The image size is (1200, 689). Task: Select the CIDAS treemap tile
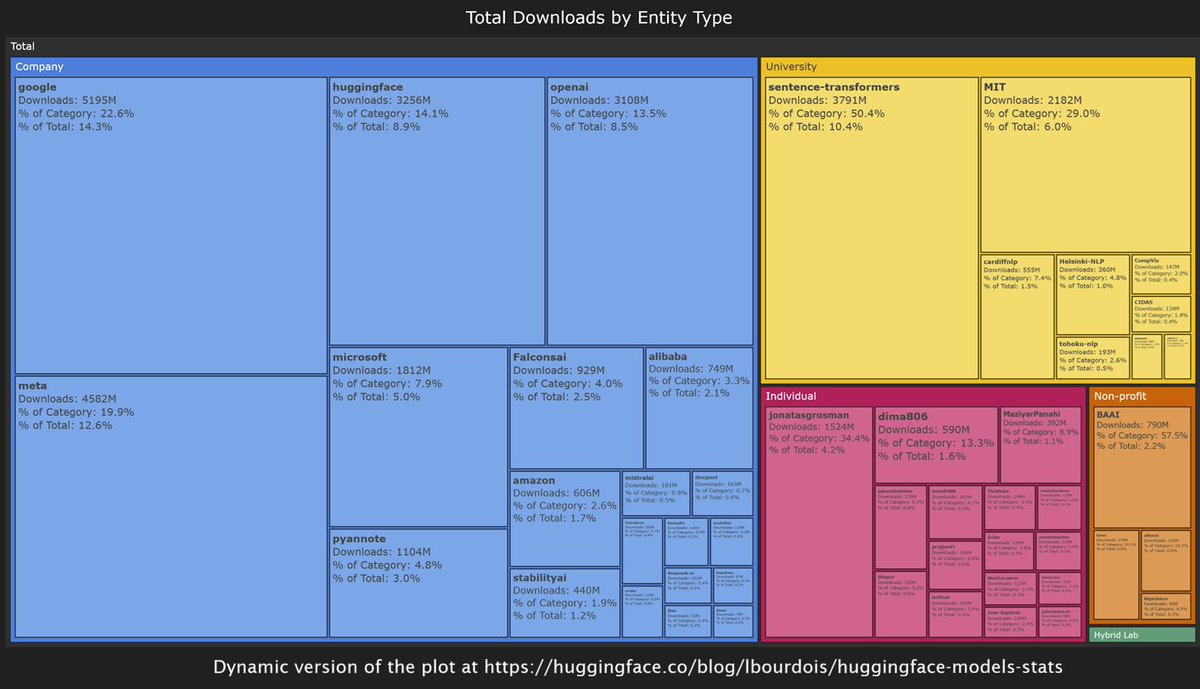[1161, 315]
